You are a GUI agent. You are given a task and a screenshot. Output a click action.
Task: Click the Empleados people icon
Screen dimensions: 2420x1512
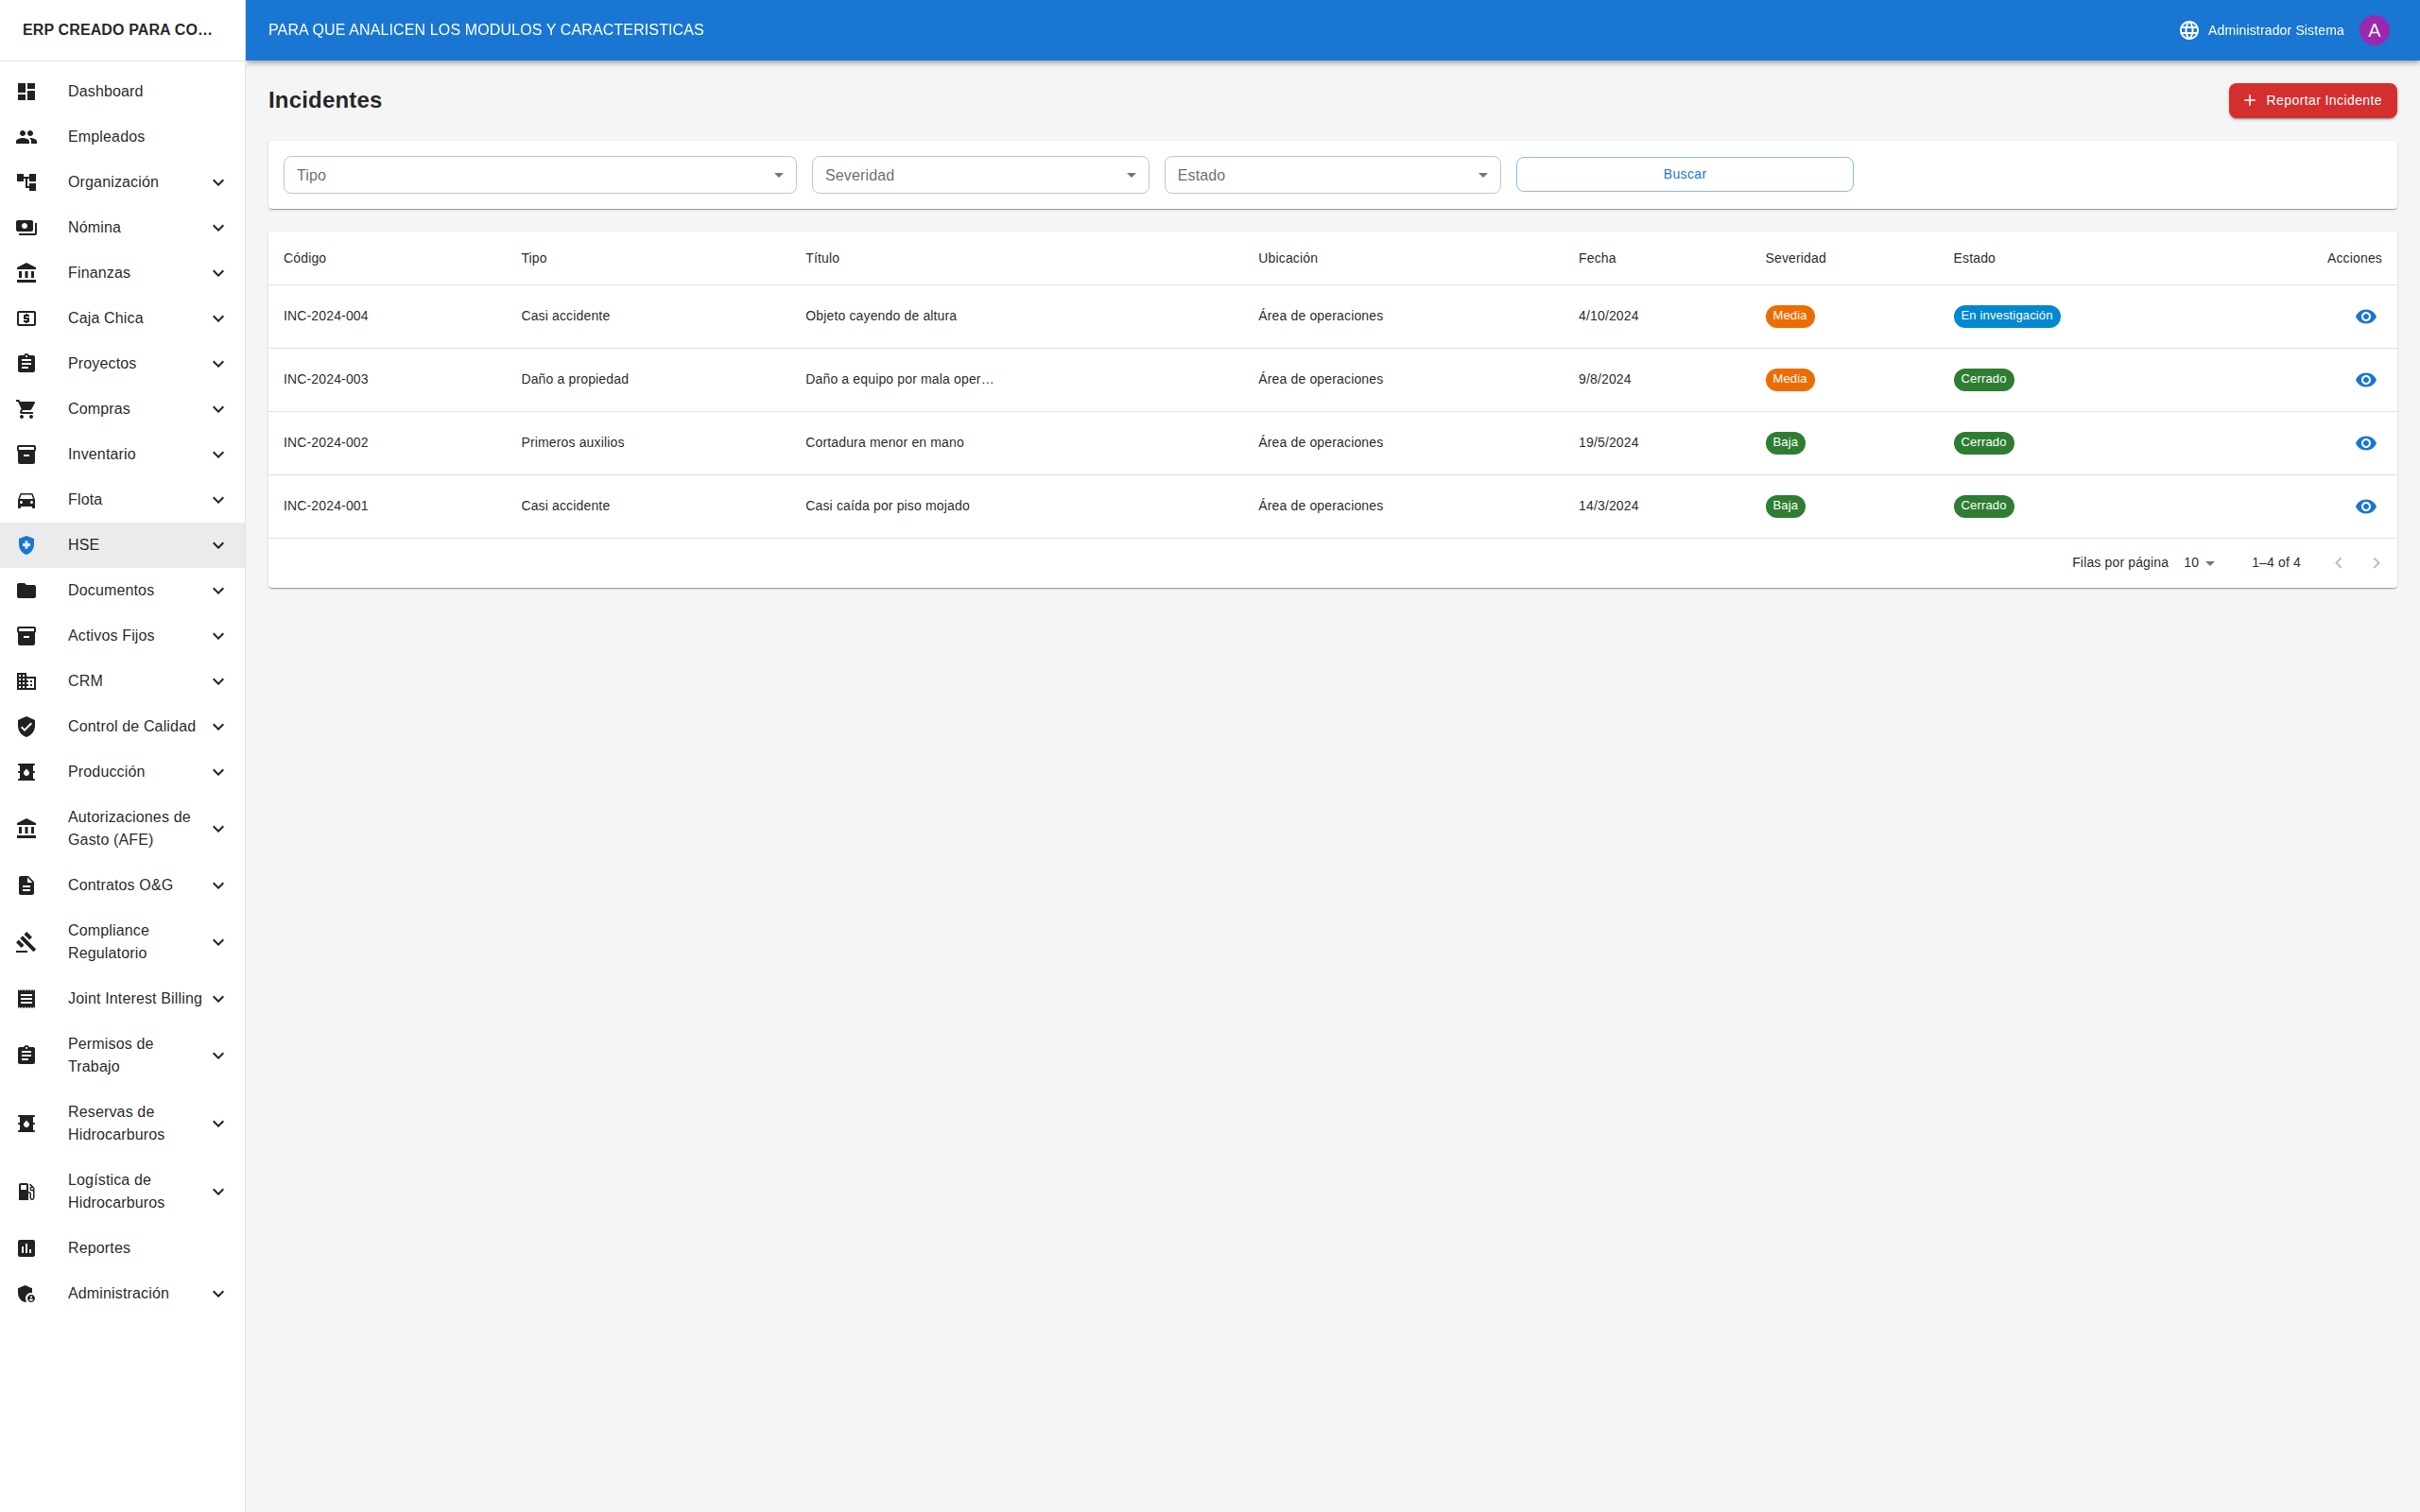point(27,137)
